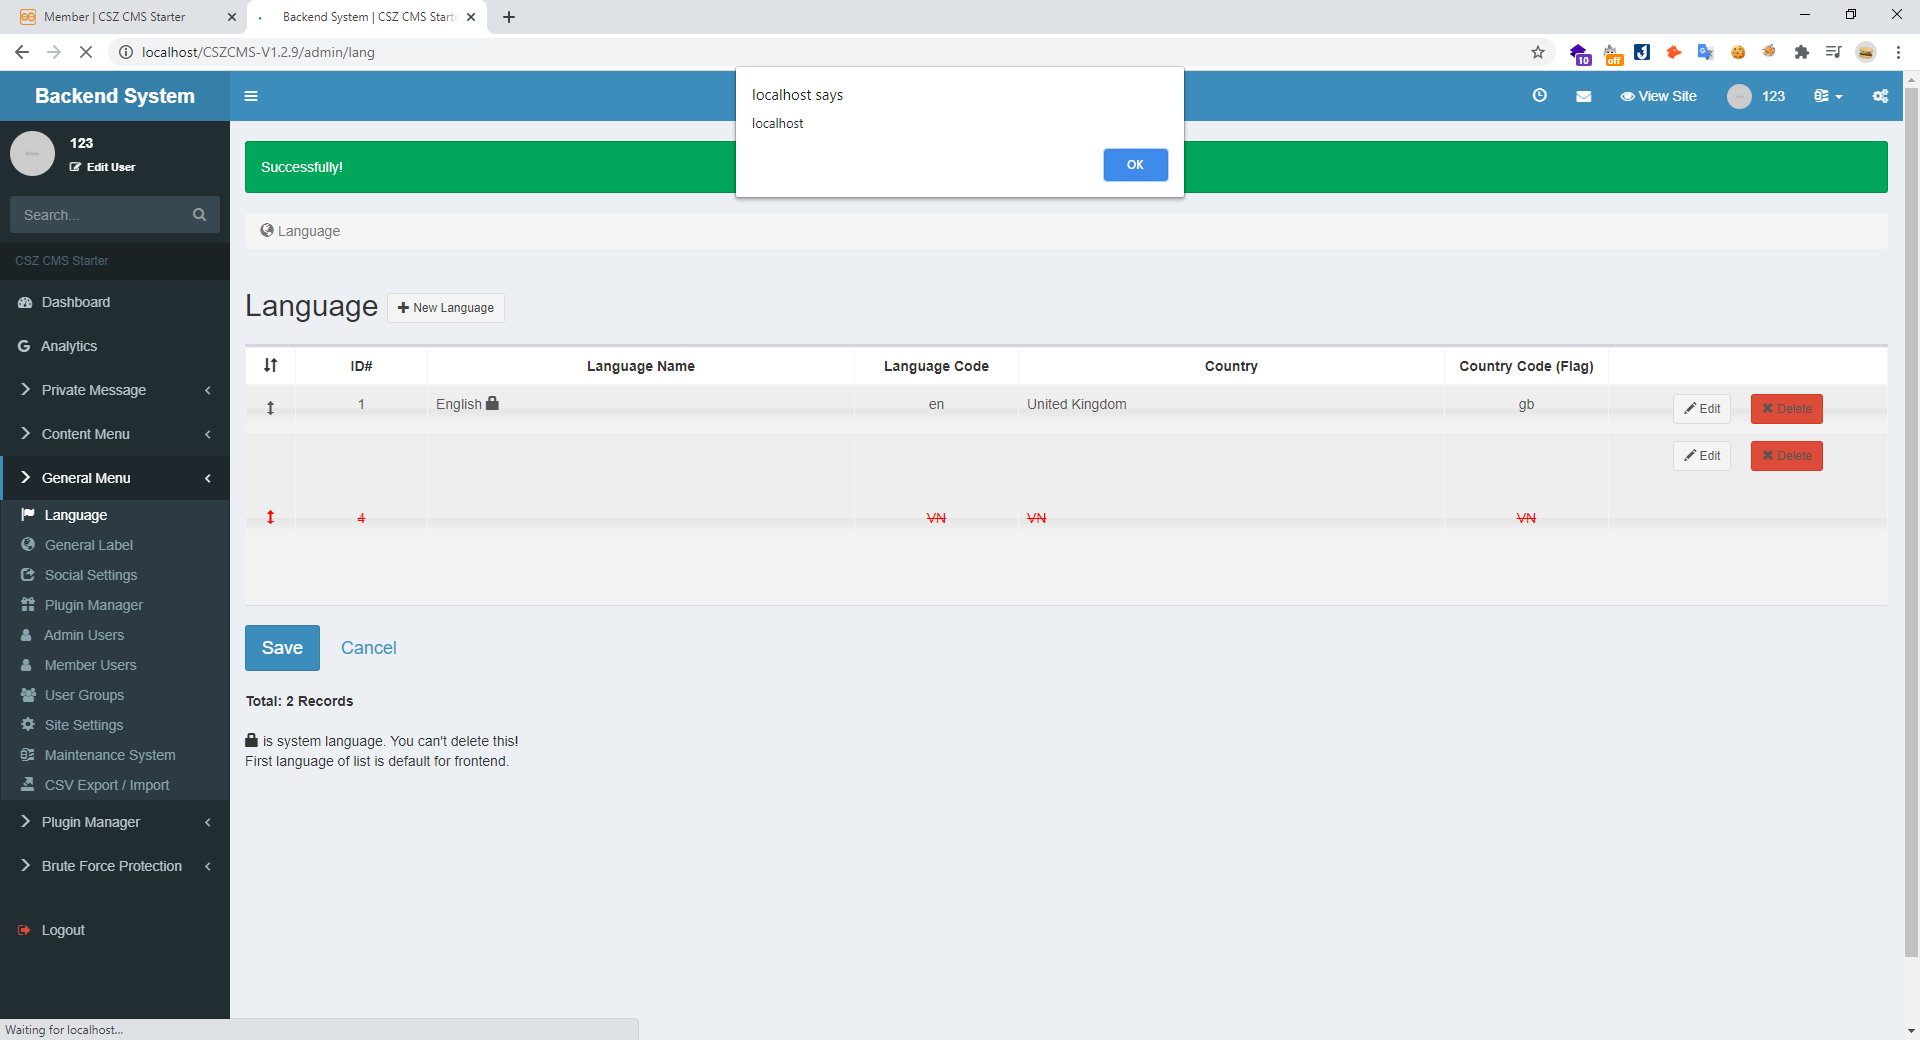
Task: Click the site information icon beside URL
Action: tap(126, 52)
